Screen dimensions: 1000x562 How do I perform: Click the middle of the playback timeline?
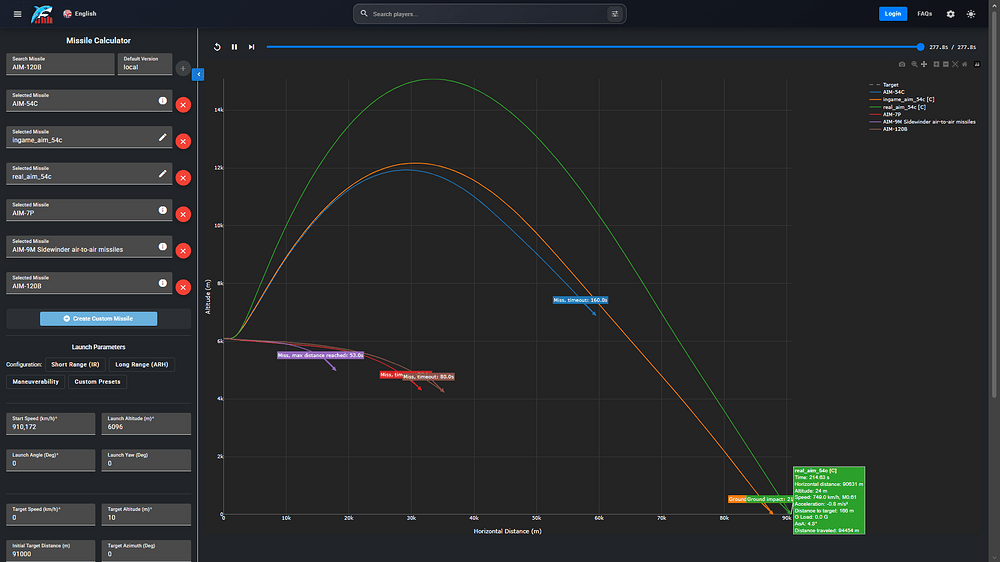pyautogui.click(x=593, y=47)
